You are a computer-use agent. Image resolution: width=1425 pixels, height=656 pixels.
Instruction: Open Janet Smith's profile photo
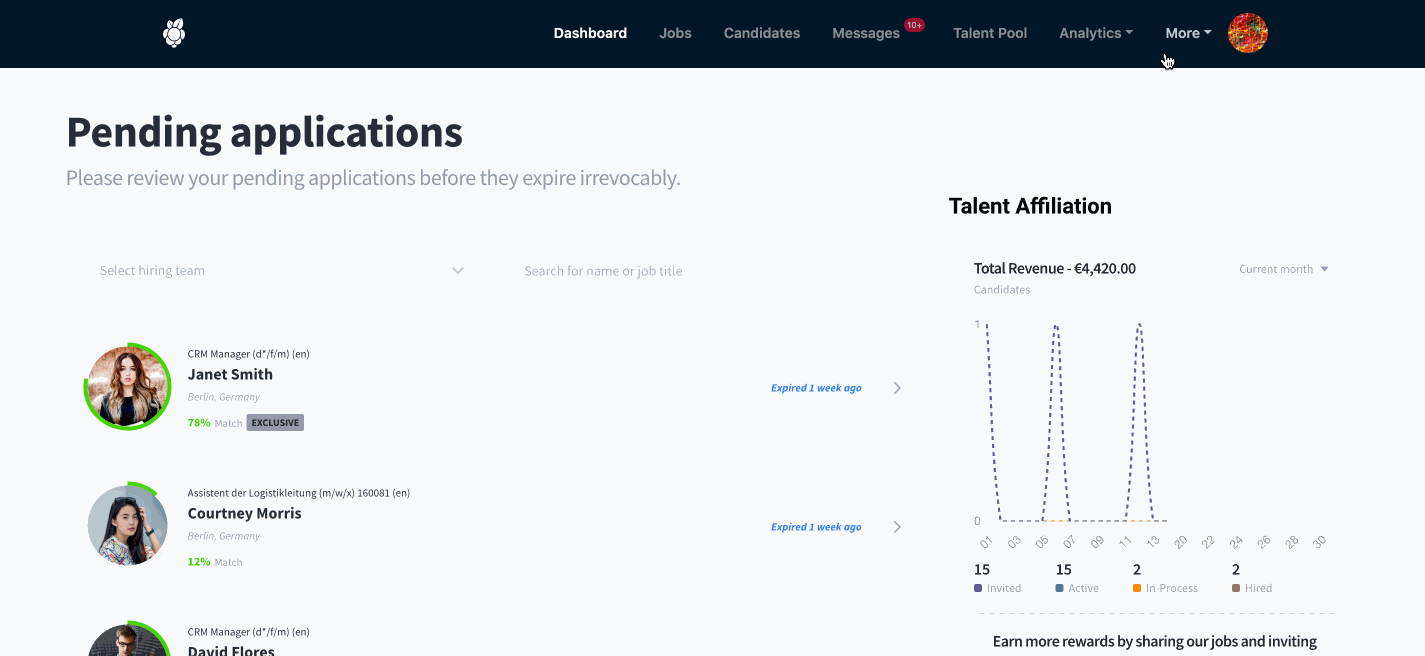127,387
